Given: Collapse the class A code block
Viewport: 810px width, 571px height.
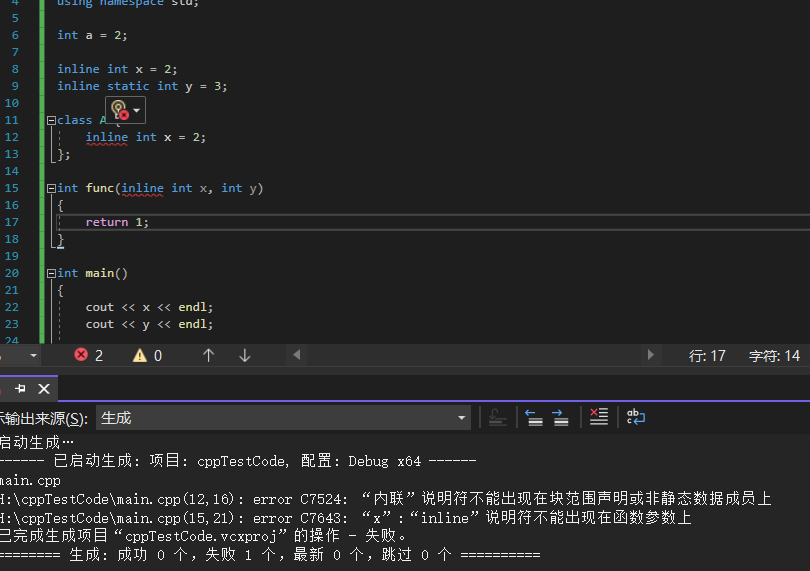Looking at the screenshot, I should 50,120.
